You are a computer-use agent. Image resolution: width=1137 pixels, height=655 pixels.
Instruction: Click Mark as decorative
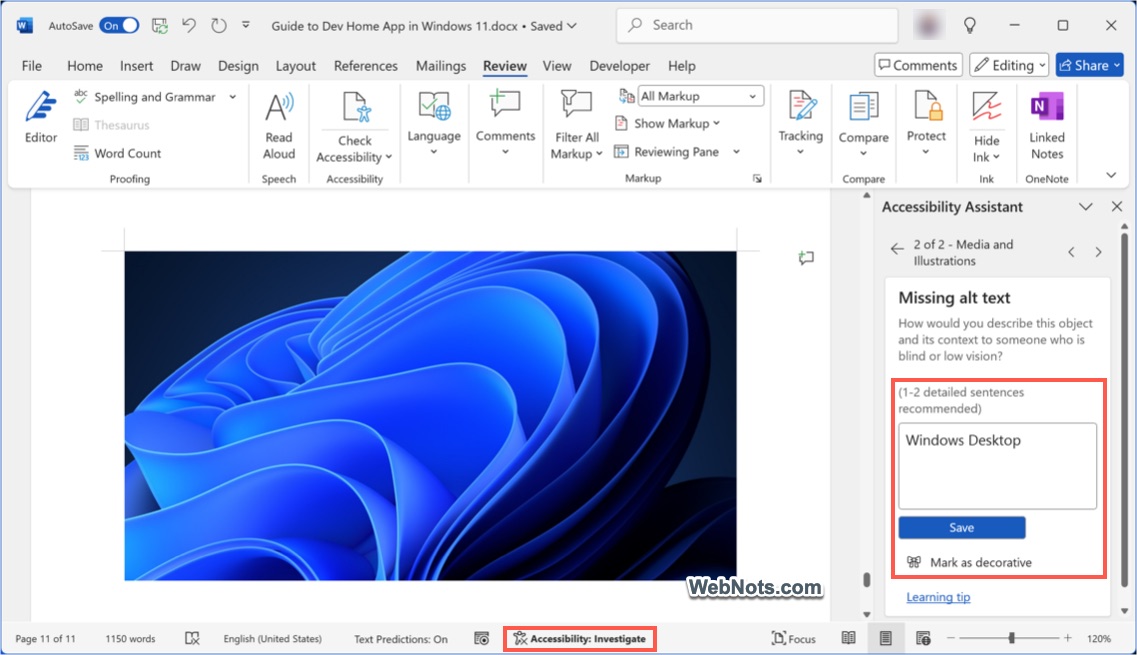[969, 562]
